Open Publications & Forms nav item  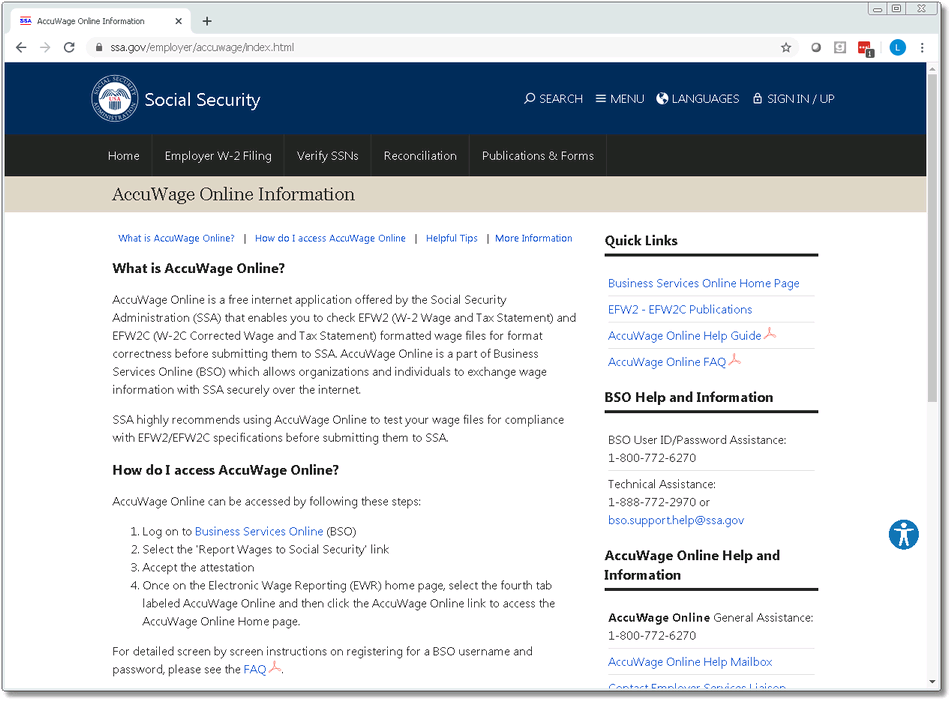coord(538,155)
